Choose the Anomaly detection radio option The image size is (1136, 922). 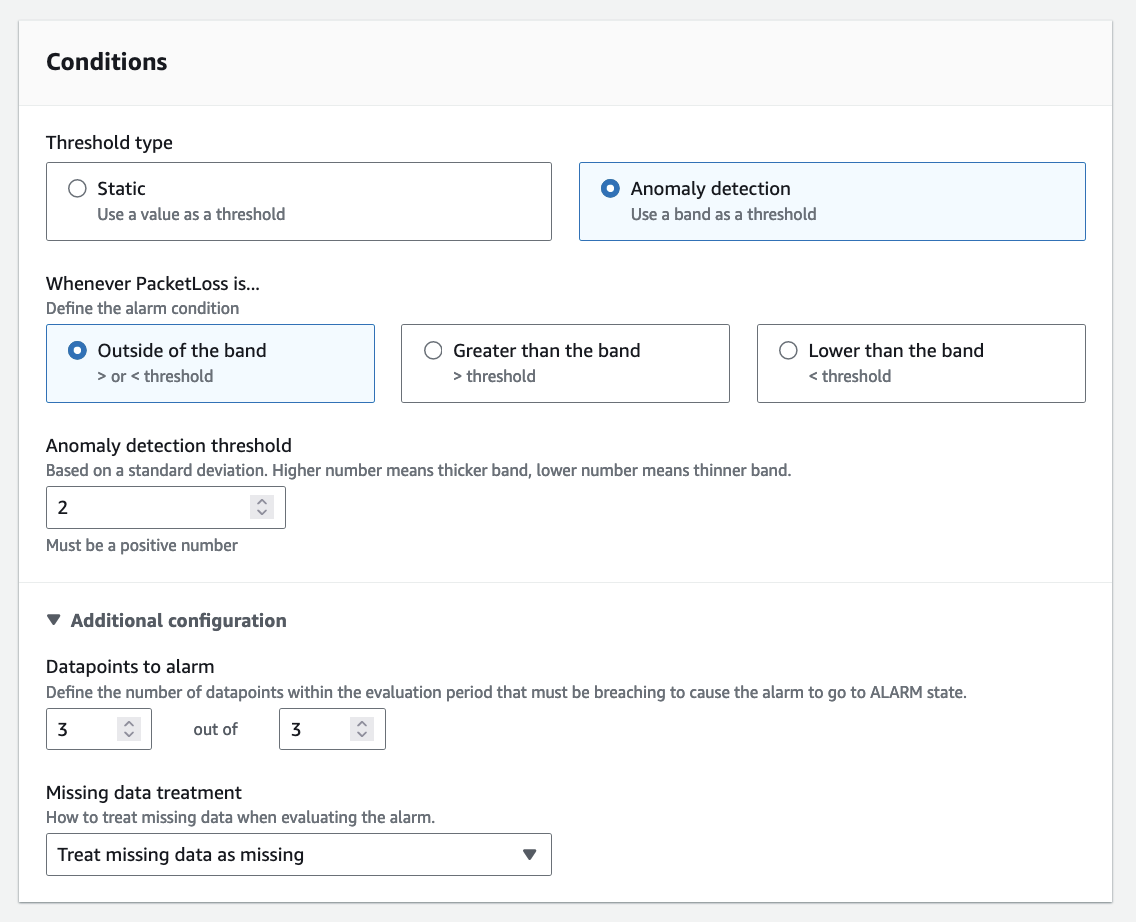[x=609, y=189]
